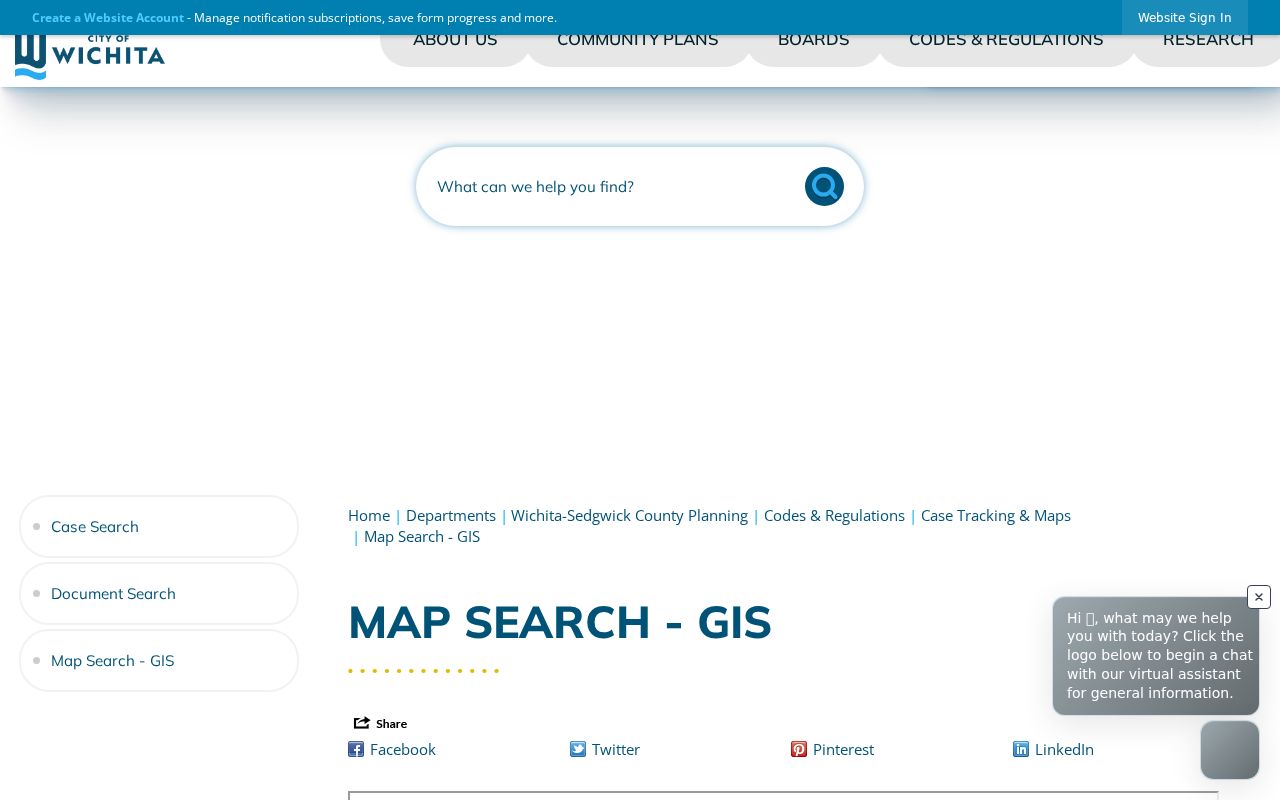Viewport: 1280px width, 800px height.
Task: Share the page via Twitter text link
Action: (x=616, y=749)
